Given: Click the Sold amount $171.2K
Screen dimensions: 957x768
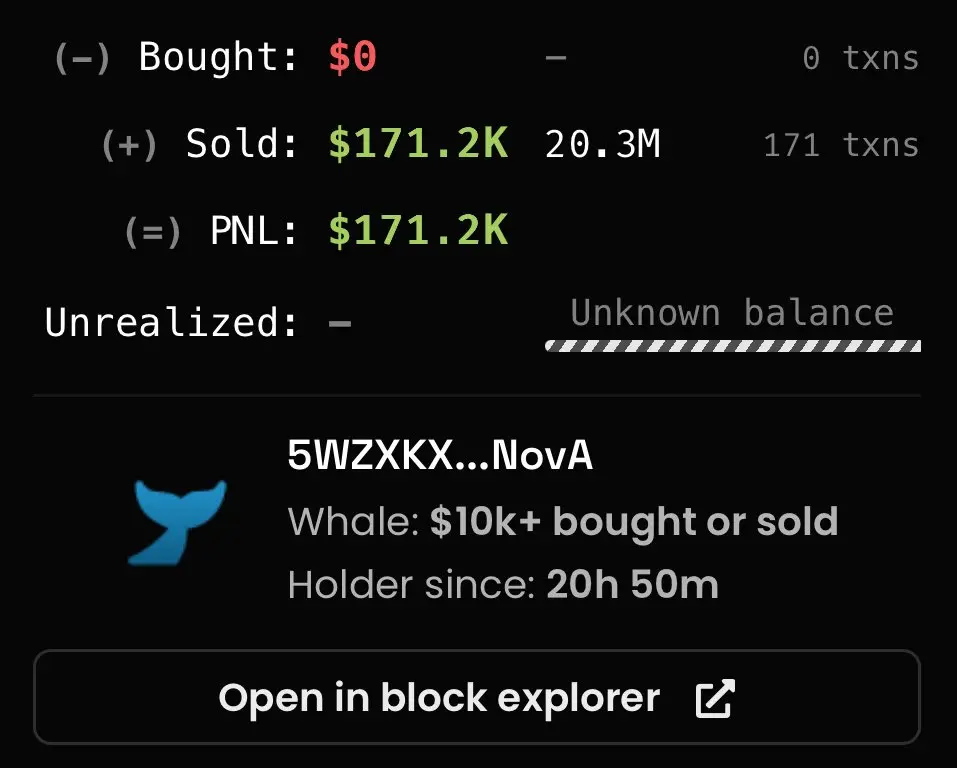Looking at the screenshot, I should coord(418,145).
